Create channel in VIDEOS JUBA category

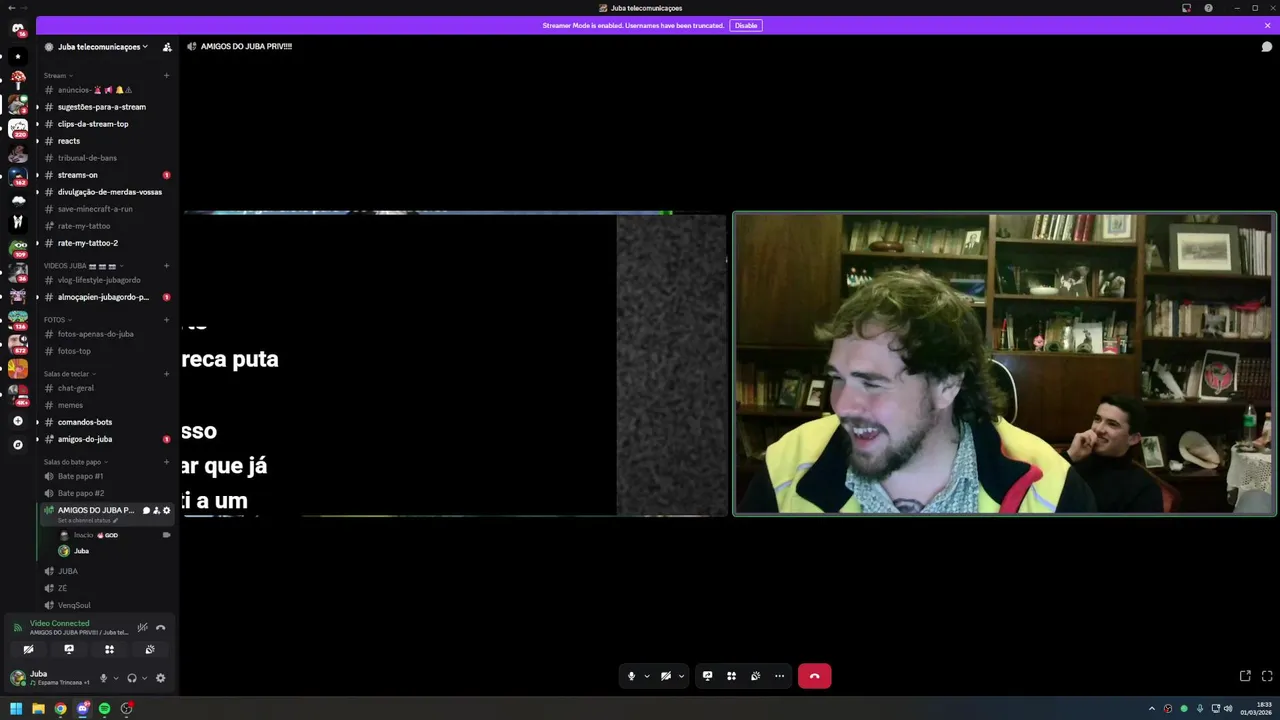click(166, 266)
